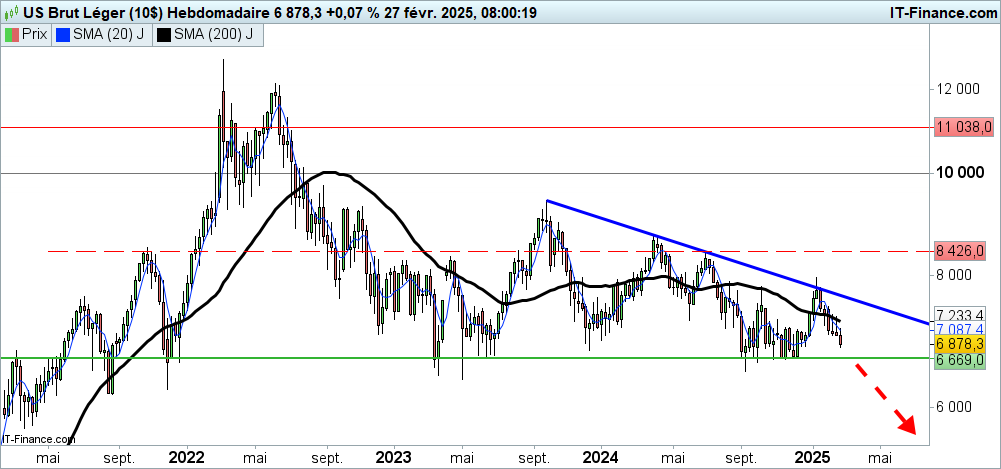Viewport: 1001px width, 469px height.
Task: Click the IT-Finance.com watermark at bottom left
Action: [x=40, y=438]
